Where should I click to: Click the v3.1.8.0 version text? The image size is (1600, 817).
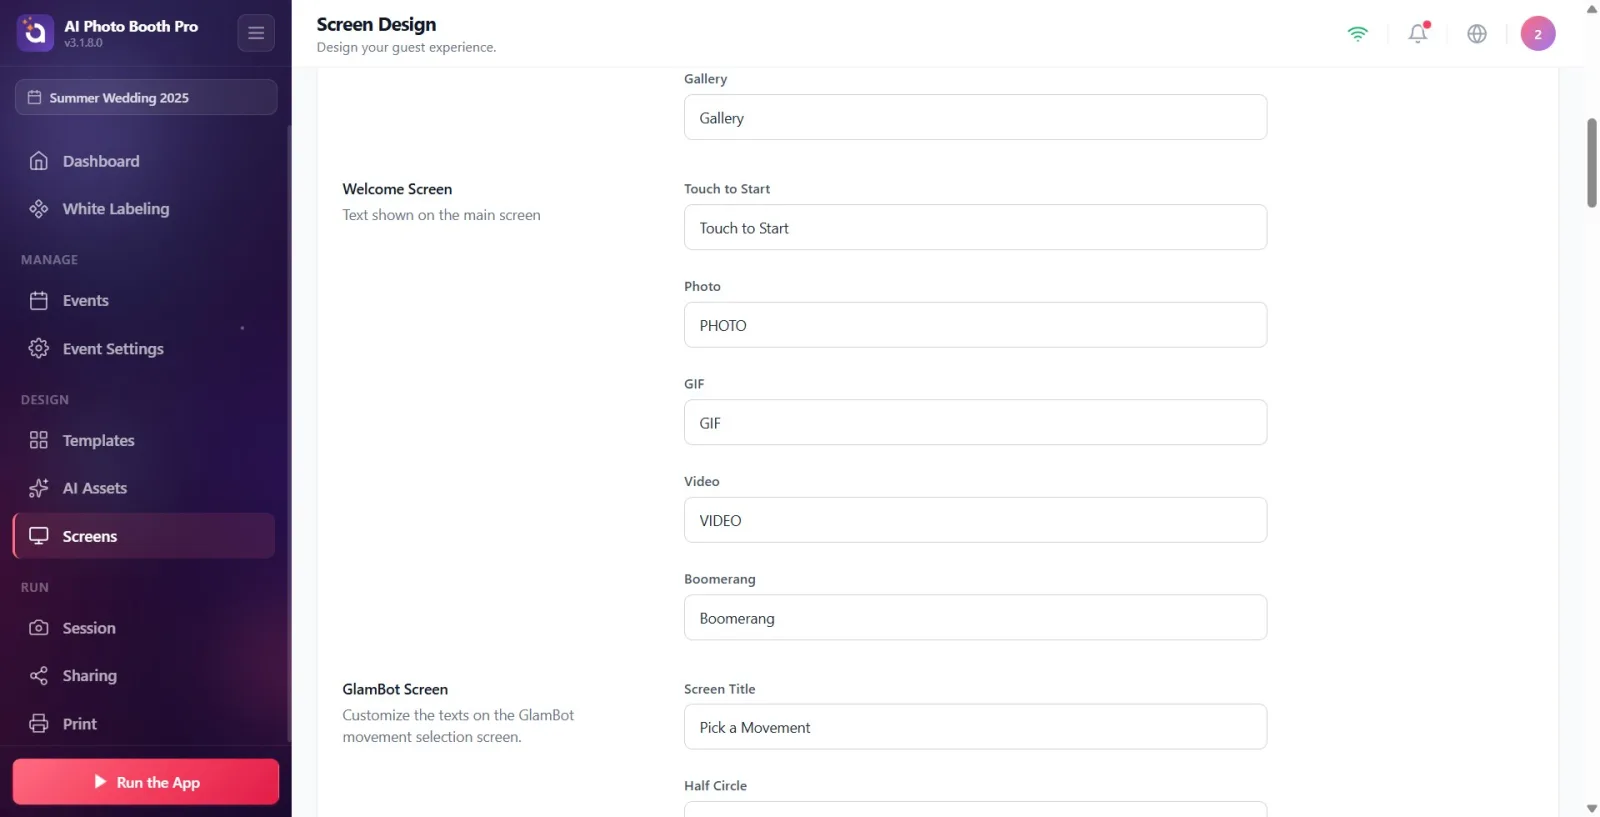point(84,43)
